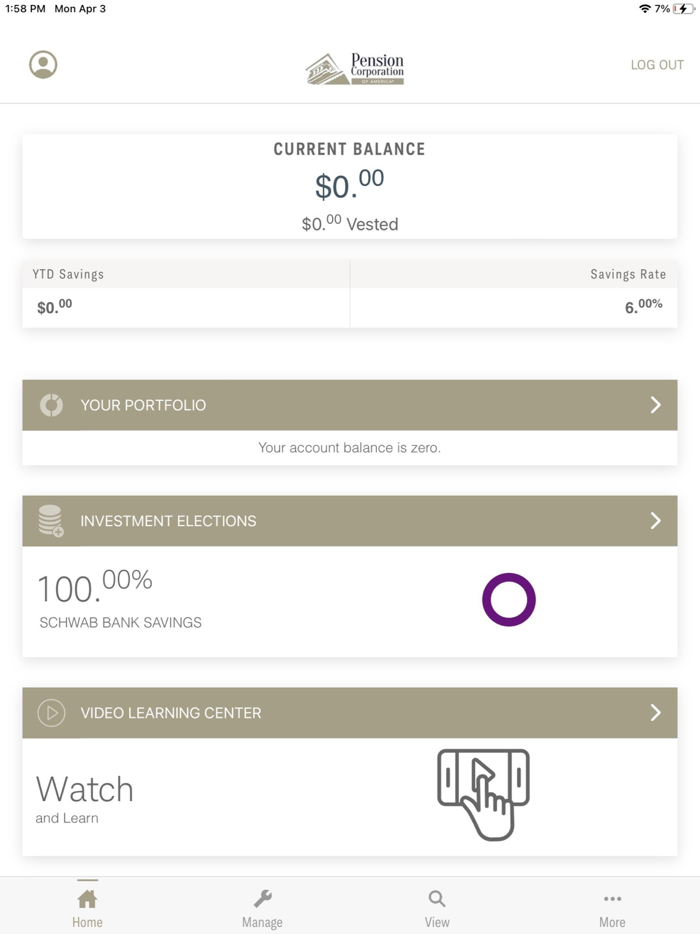The width and height of the screenshot is (700, 934).
Task: Switch to the More tab
Action: click(612, 907)
